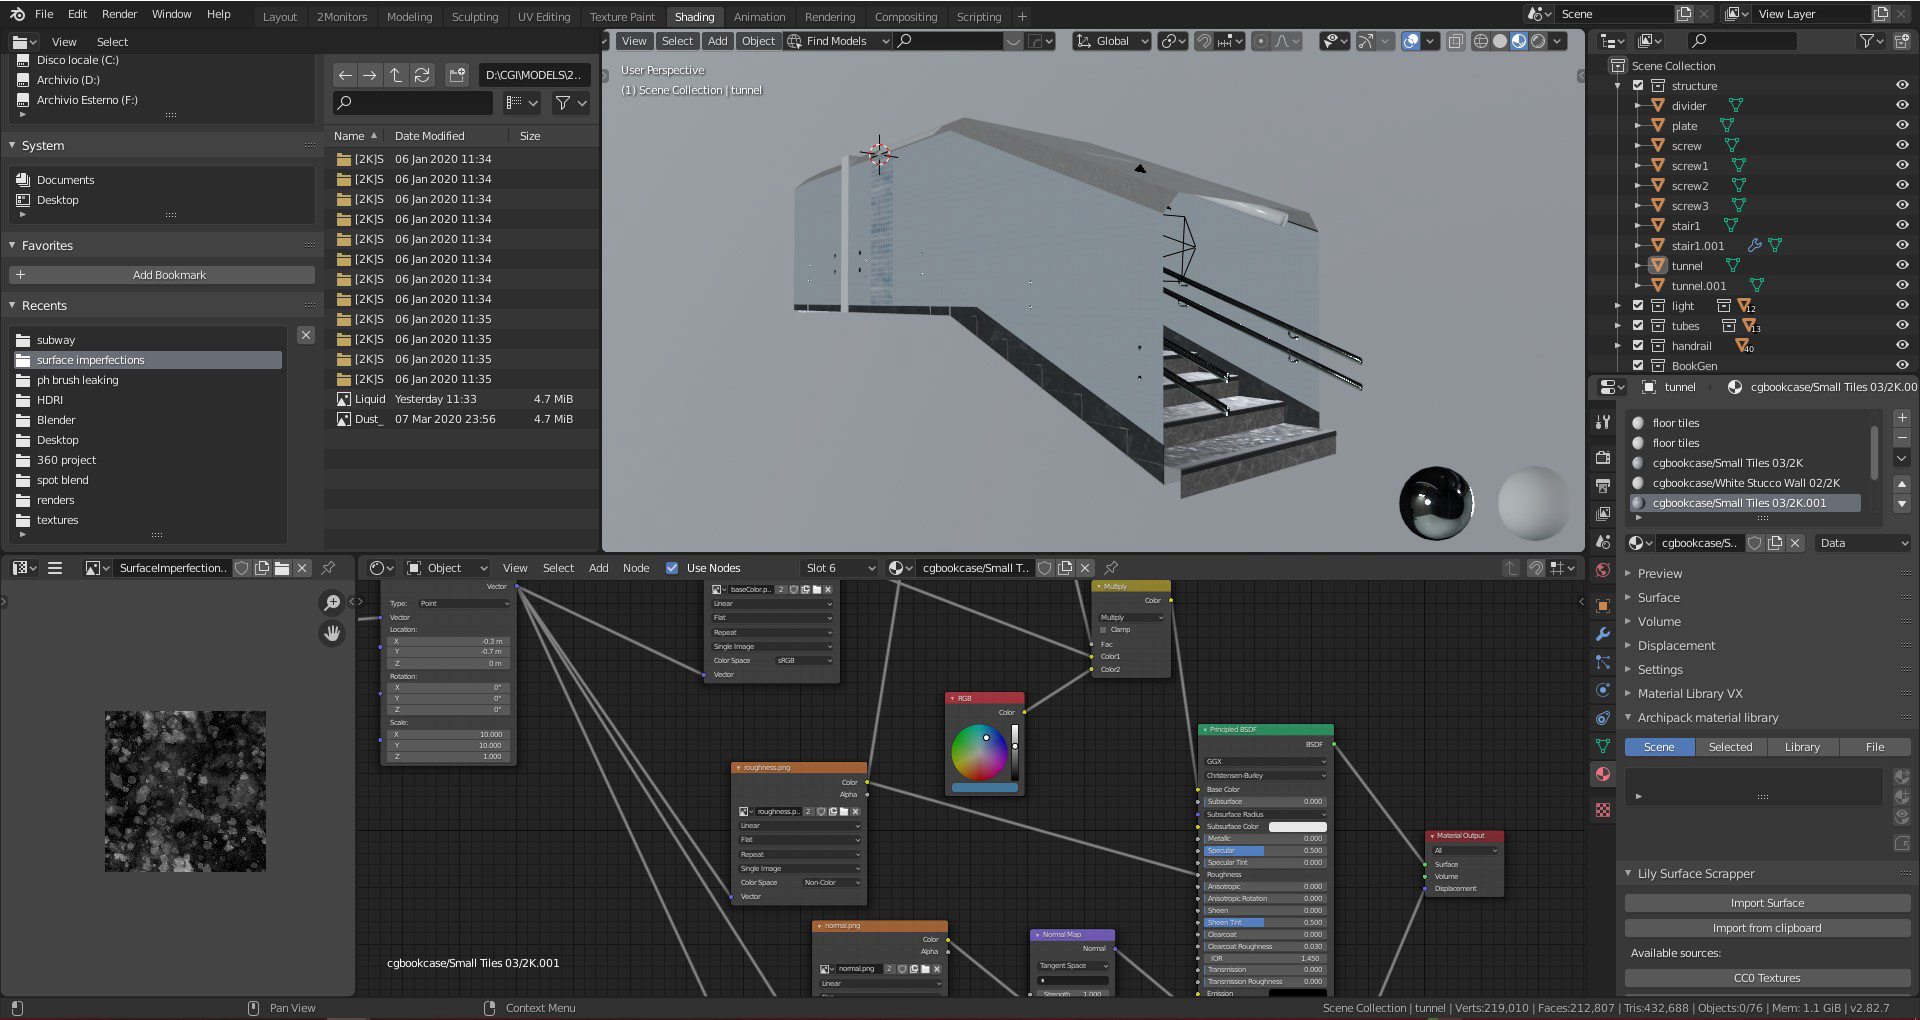Expand the Displacement panel
Image resolution: width=1920 pixels, height=1020 pixels.
coord(1676,646)
